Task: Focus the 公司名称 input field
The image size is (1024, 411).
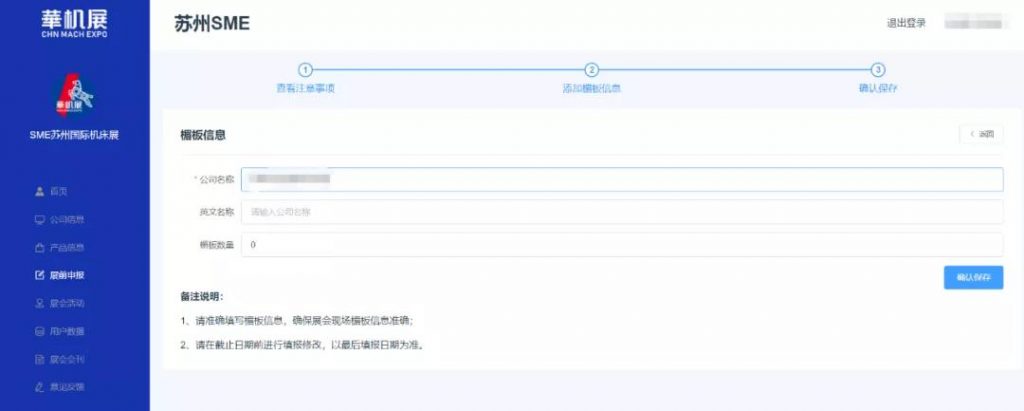Action: [x=622, y=179]
